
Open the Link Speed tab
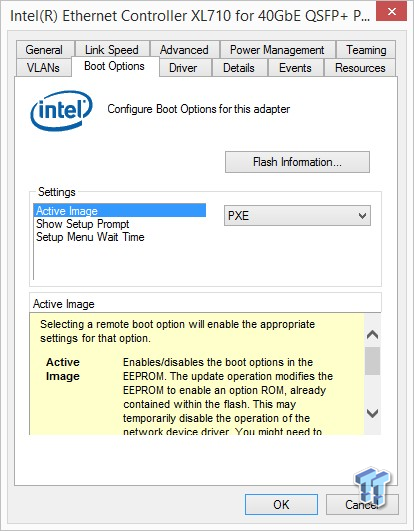[112, 50]
